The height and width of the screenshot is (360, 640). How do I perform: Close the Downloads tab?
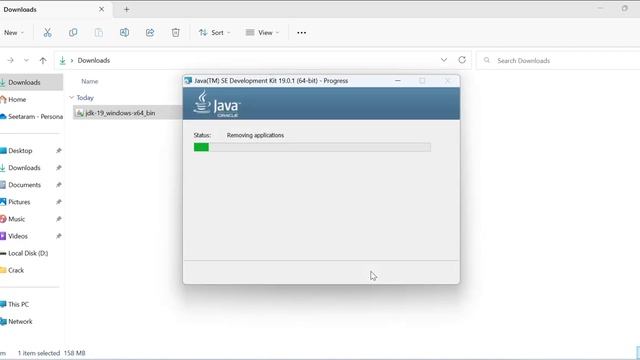click(x=102, y=9)
